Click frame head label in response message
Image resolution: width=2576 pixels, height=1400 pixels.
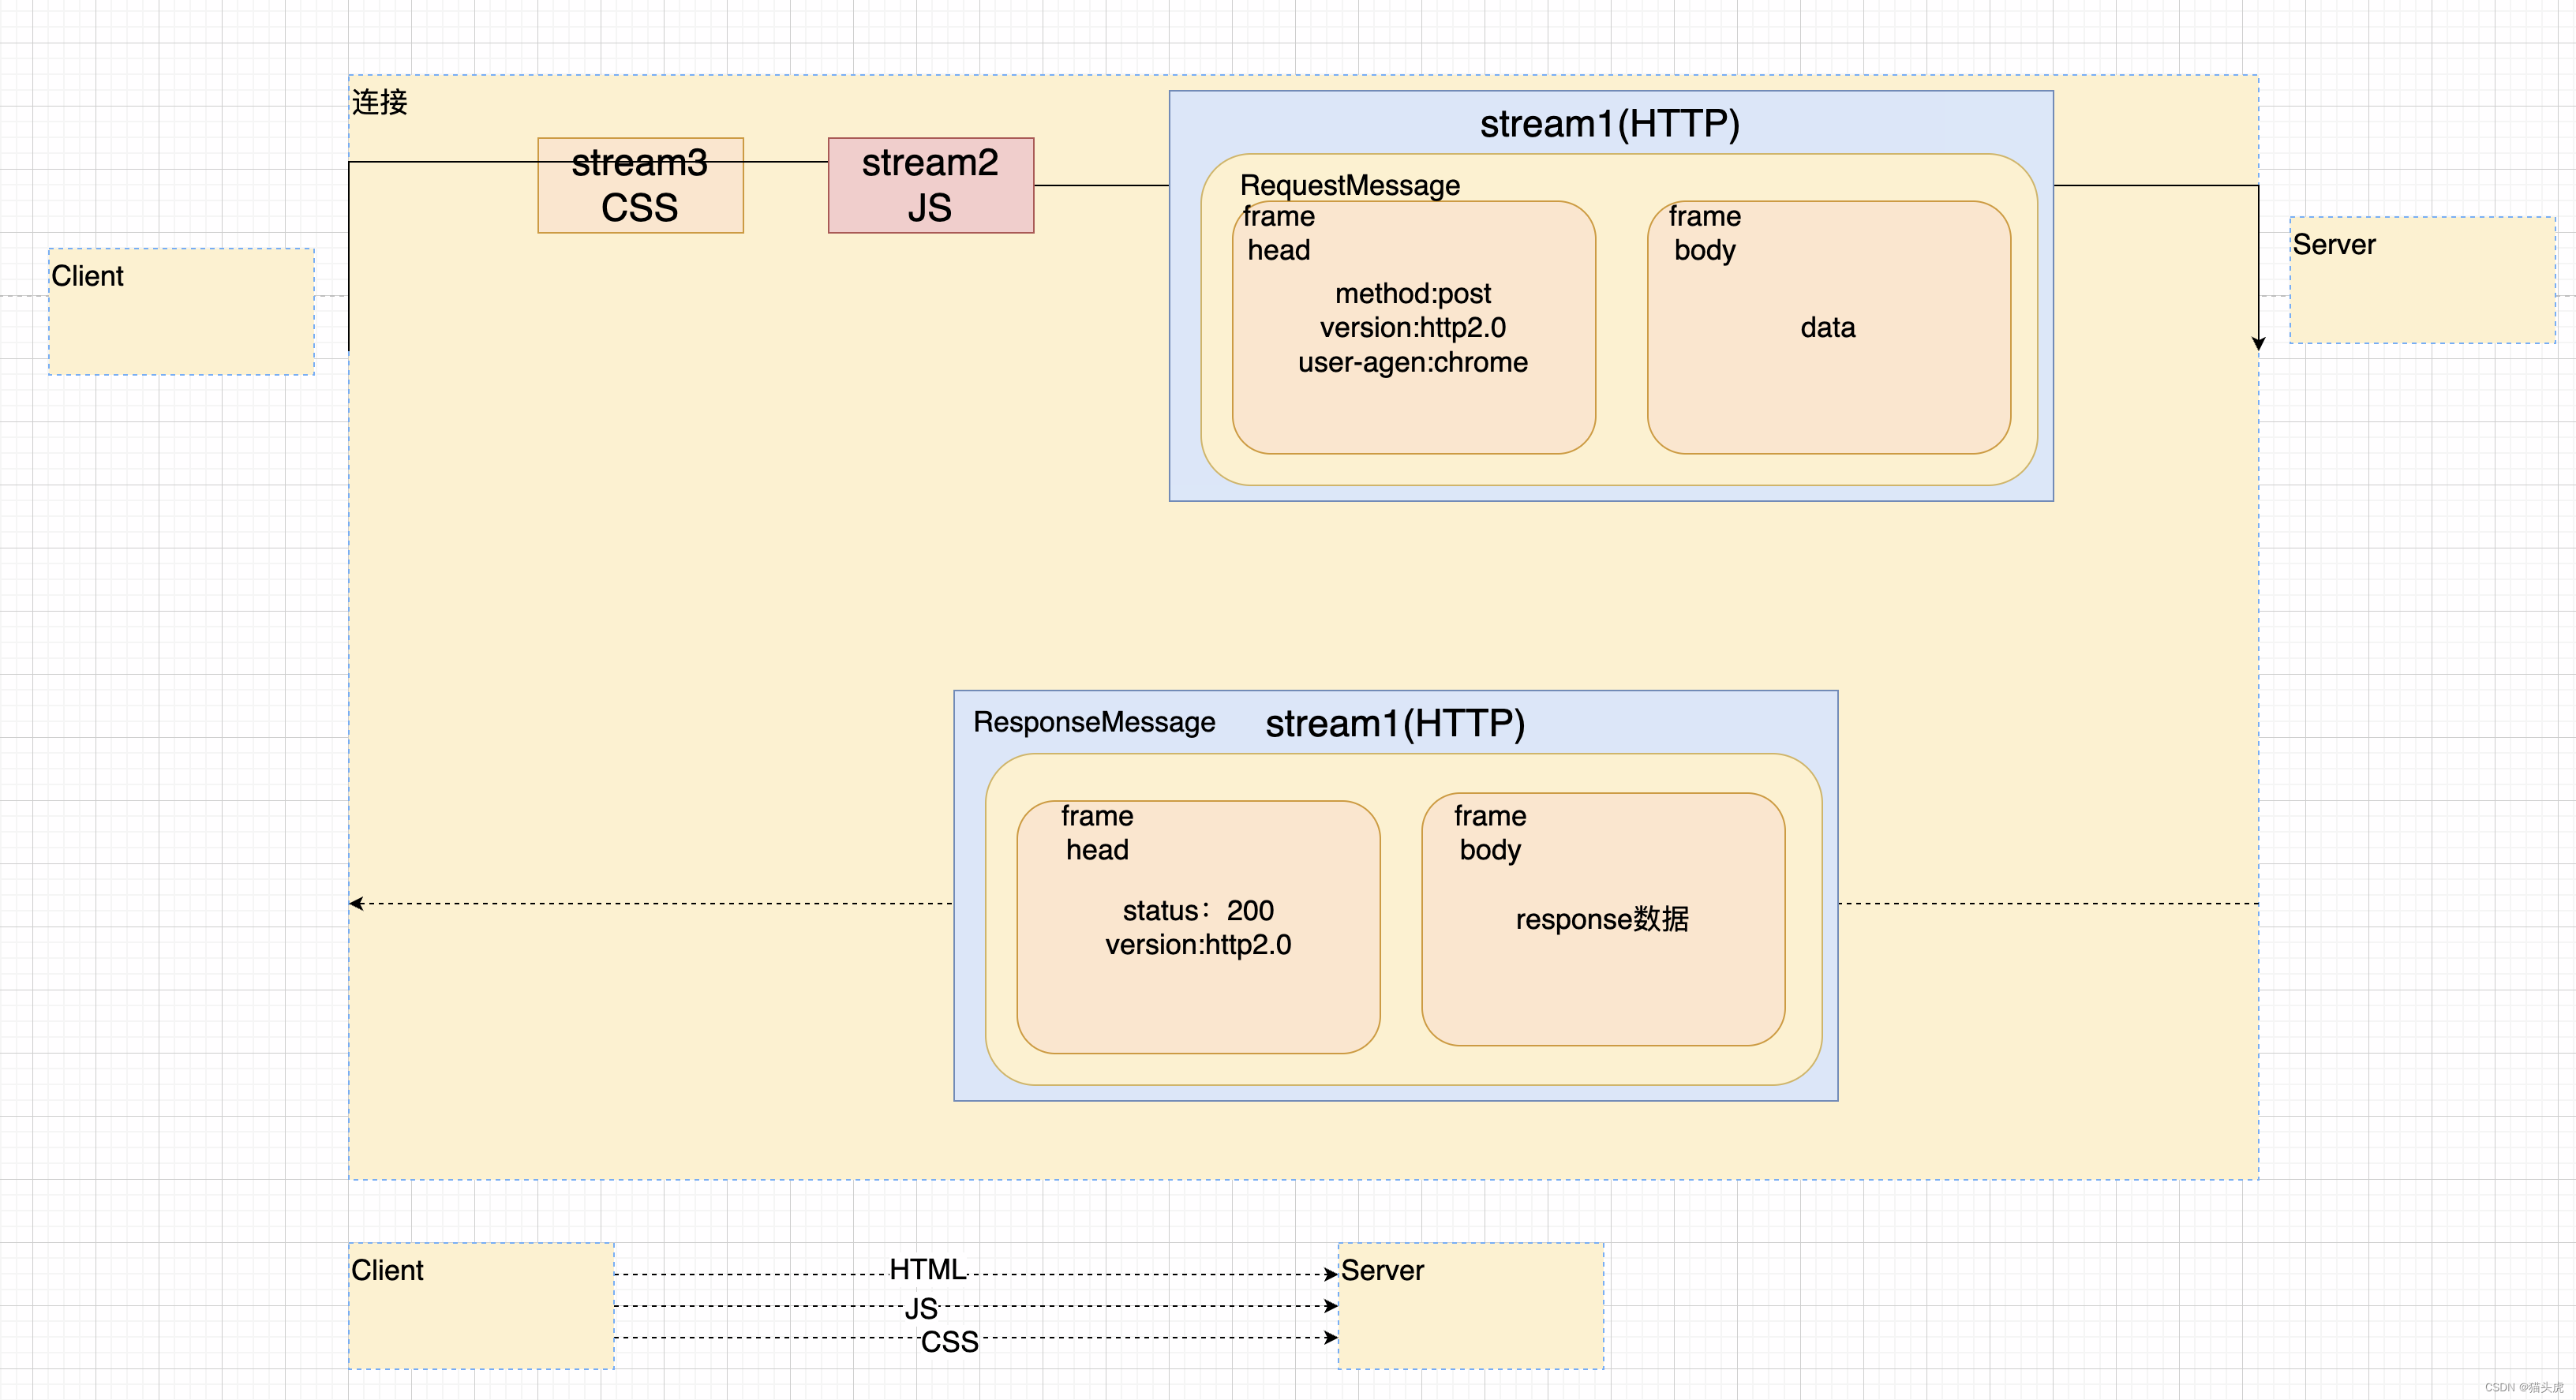[1097, 833]
